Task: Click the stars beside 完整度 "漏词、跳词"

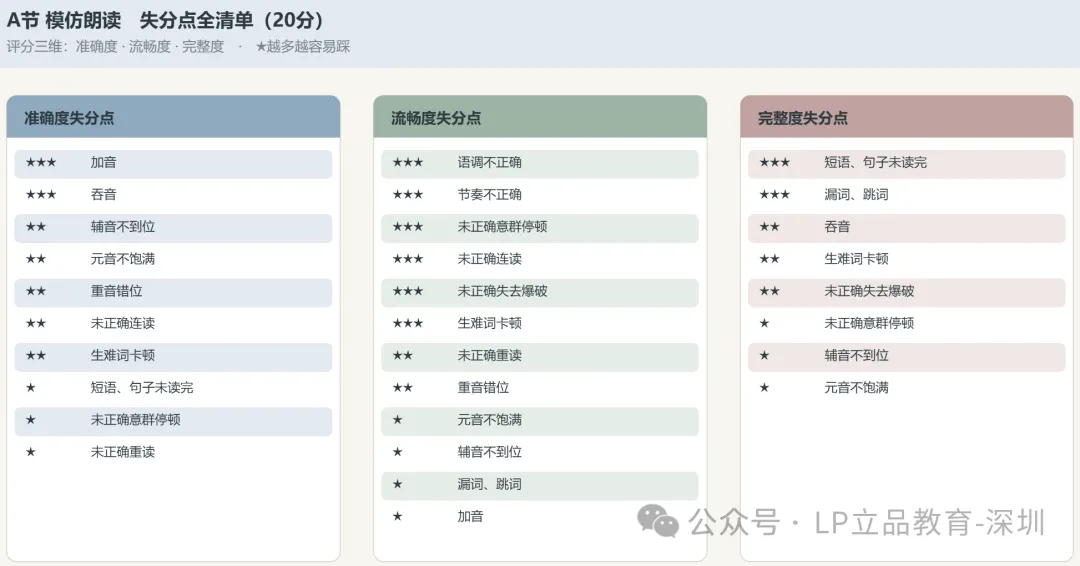Action: tap(774, 195)
